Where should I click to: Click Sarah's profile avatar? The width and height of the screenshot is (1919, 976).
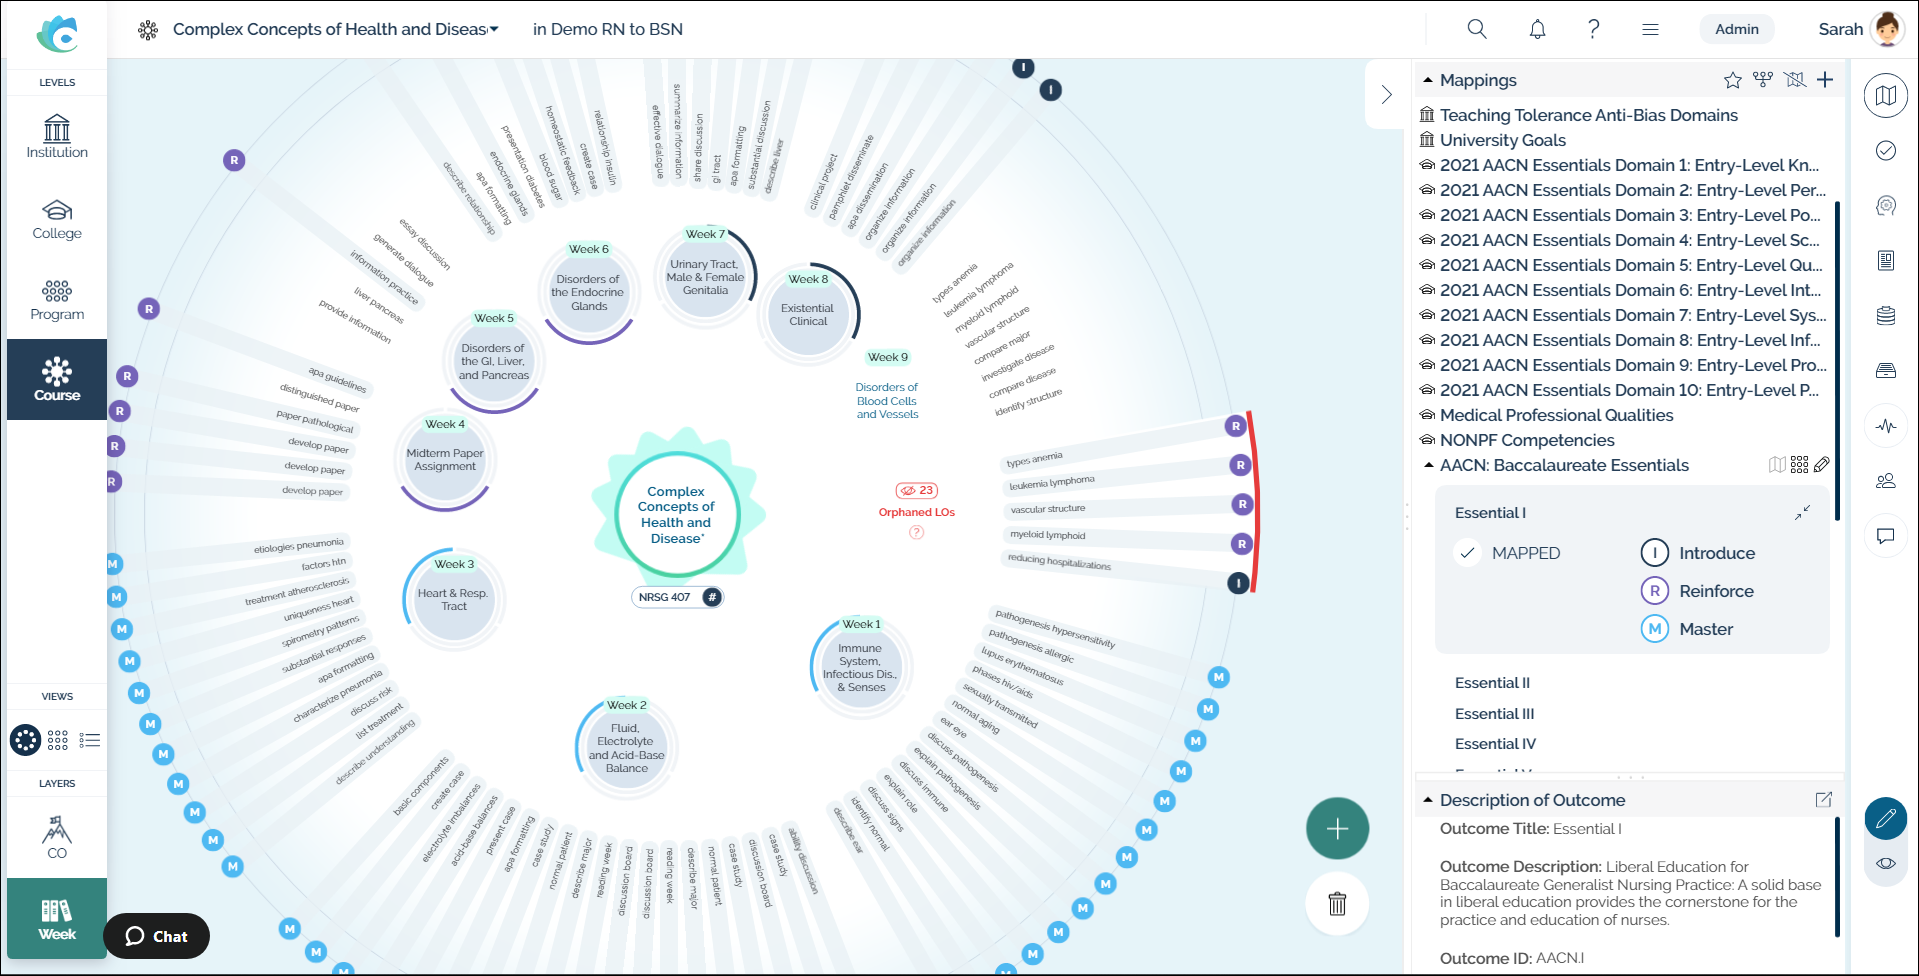tap(1887, 29)
